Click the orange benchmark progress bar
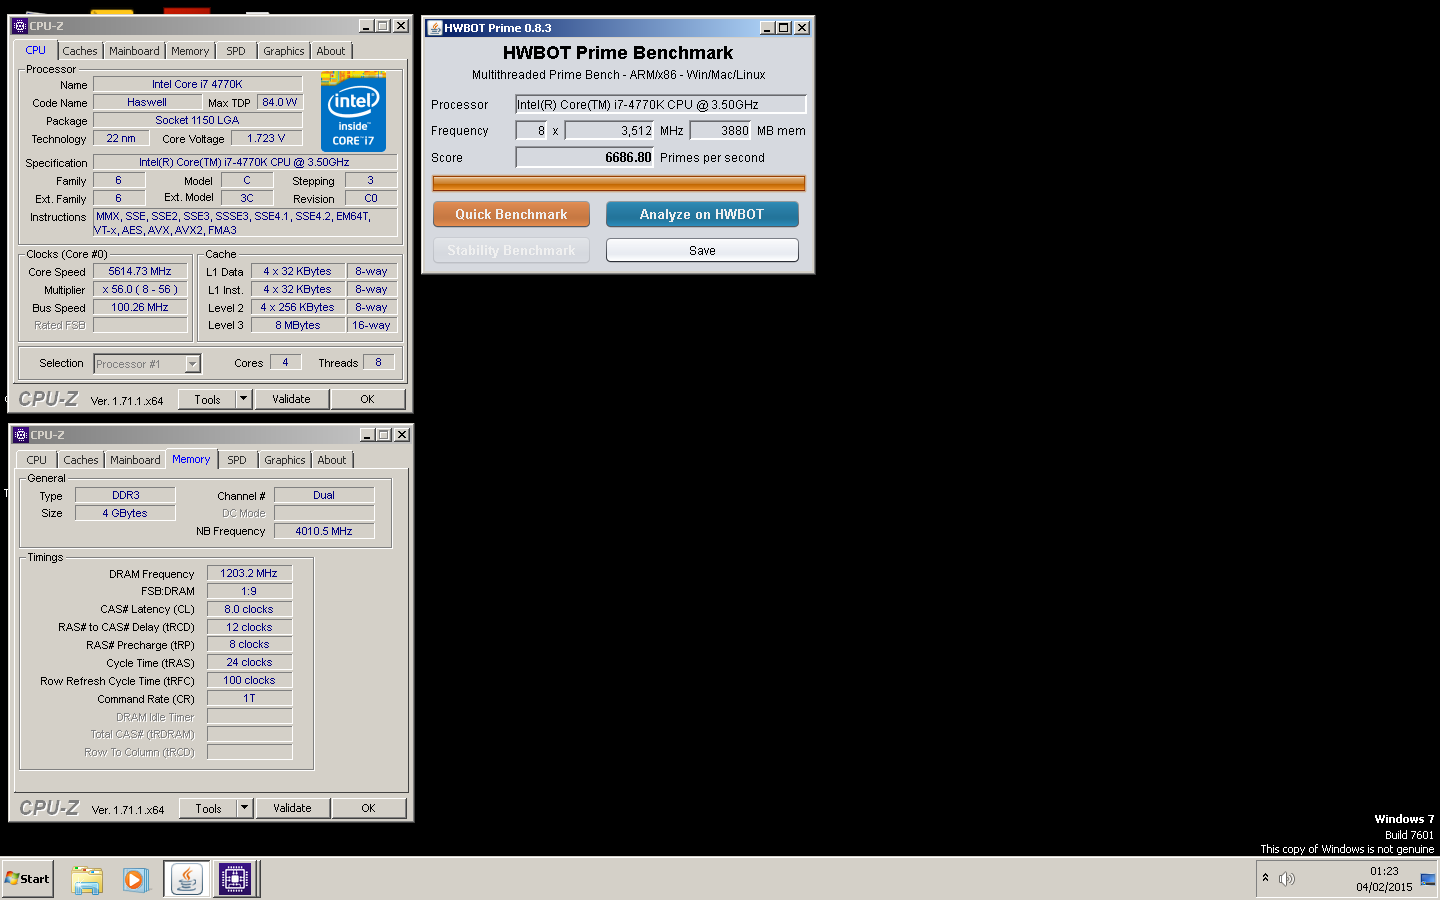 [x=619, y=183]
